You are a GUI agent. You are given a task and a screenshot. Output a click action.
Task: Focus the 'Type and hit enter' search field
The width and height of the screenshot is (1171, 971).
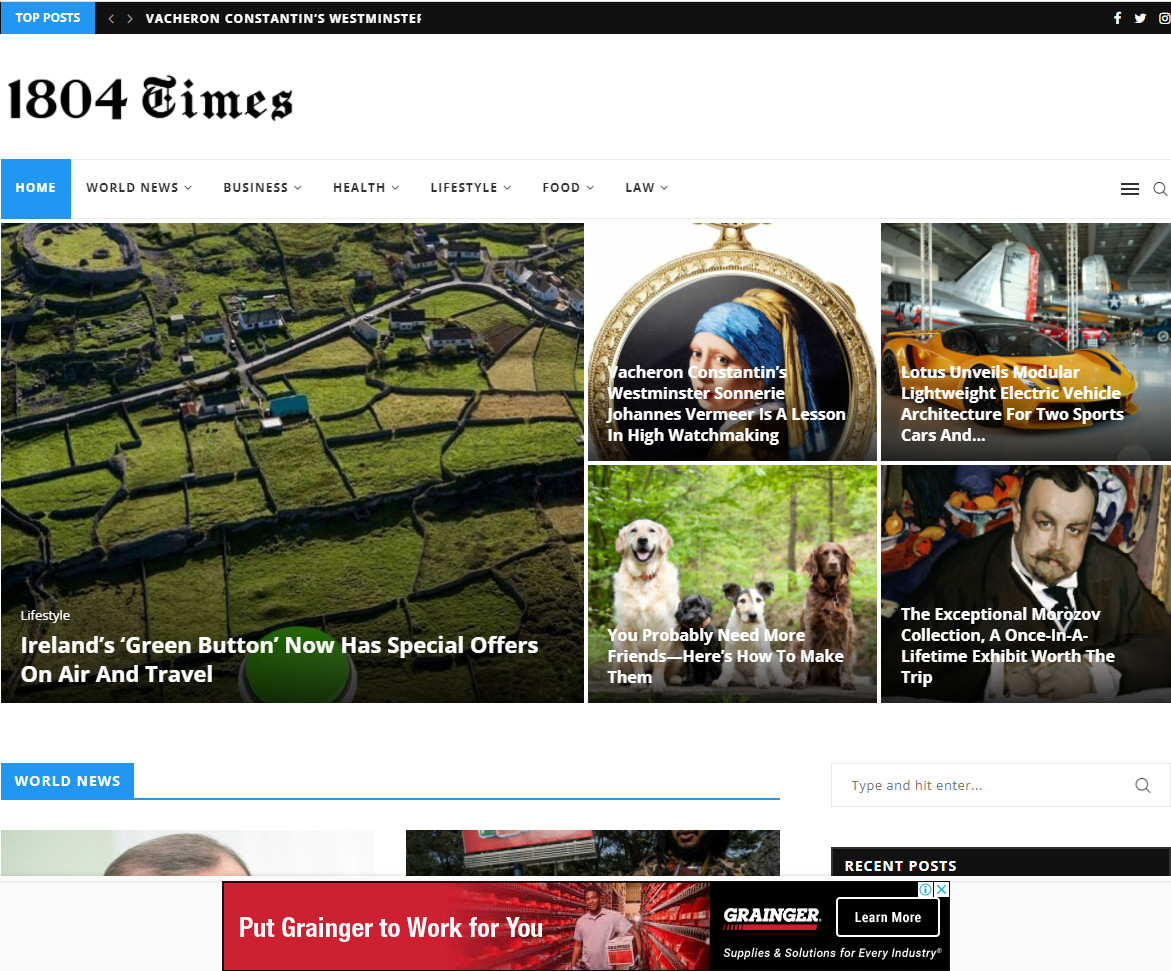[1001, 785]
